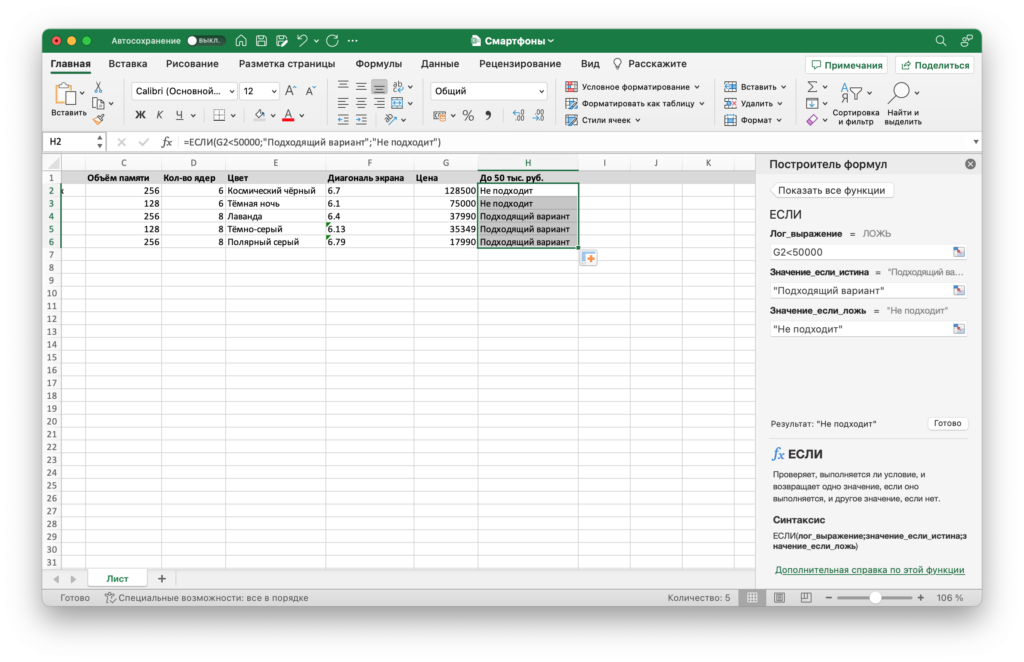
Task: Click the Undo arrow icon
Action: pos(302,40)
